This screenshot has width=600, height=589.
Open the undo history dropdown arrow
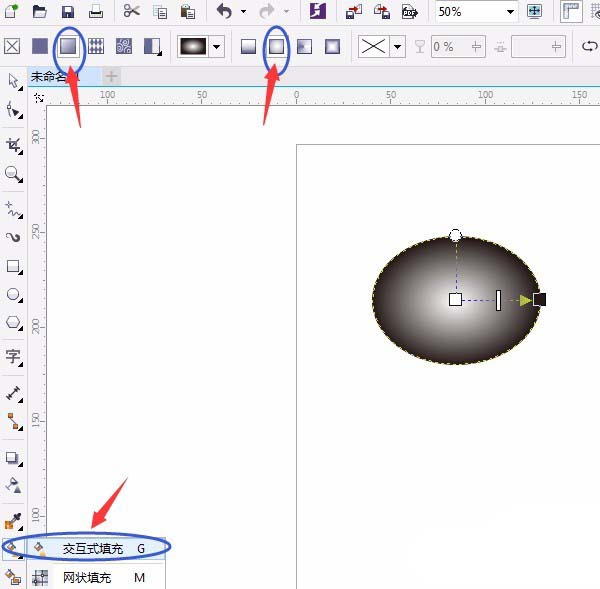click(x=243, y=11)
